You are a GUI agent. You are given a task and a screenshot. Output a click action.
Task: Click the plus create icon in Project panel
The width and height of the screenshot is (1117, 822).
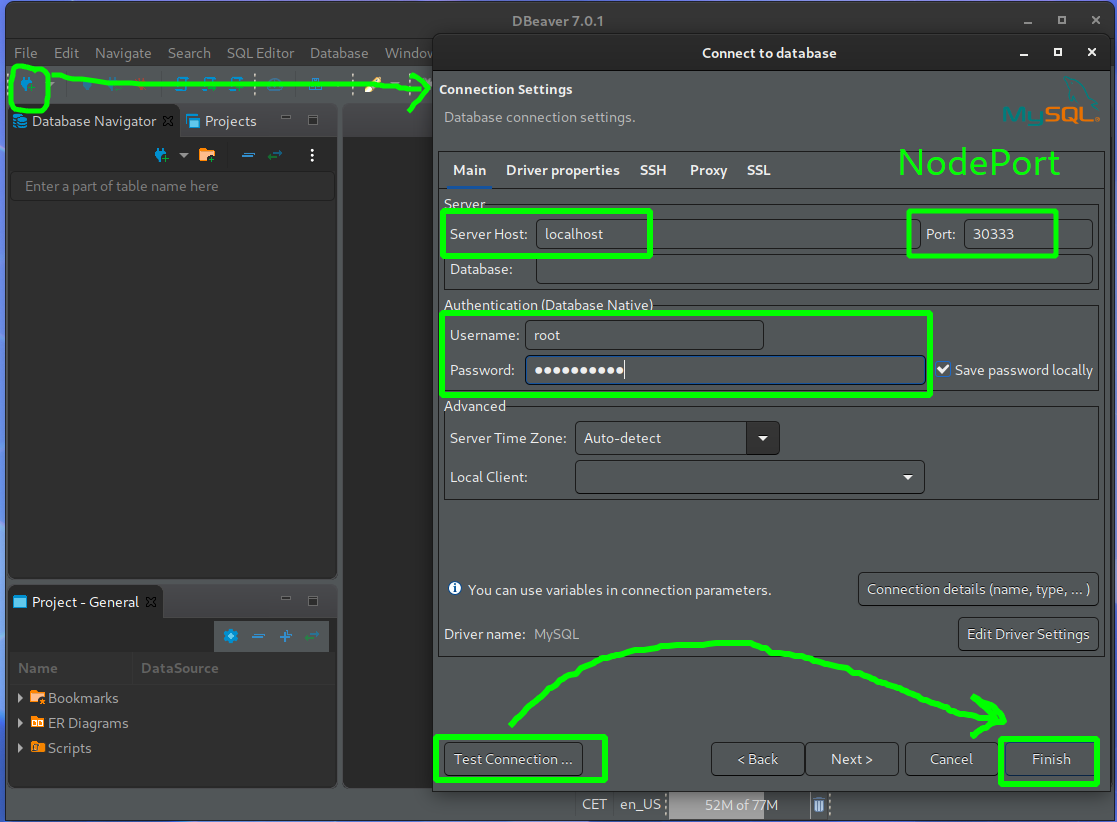point(286,635)
